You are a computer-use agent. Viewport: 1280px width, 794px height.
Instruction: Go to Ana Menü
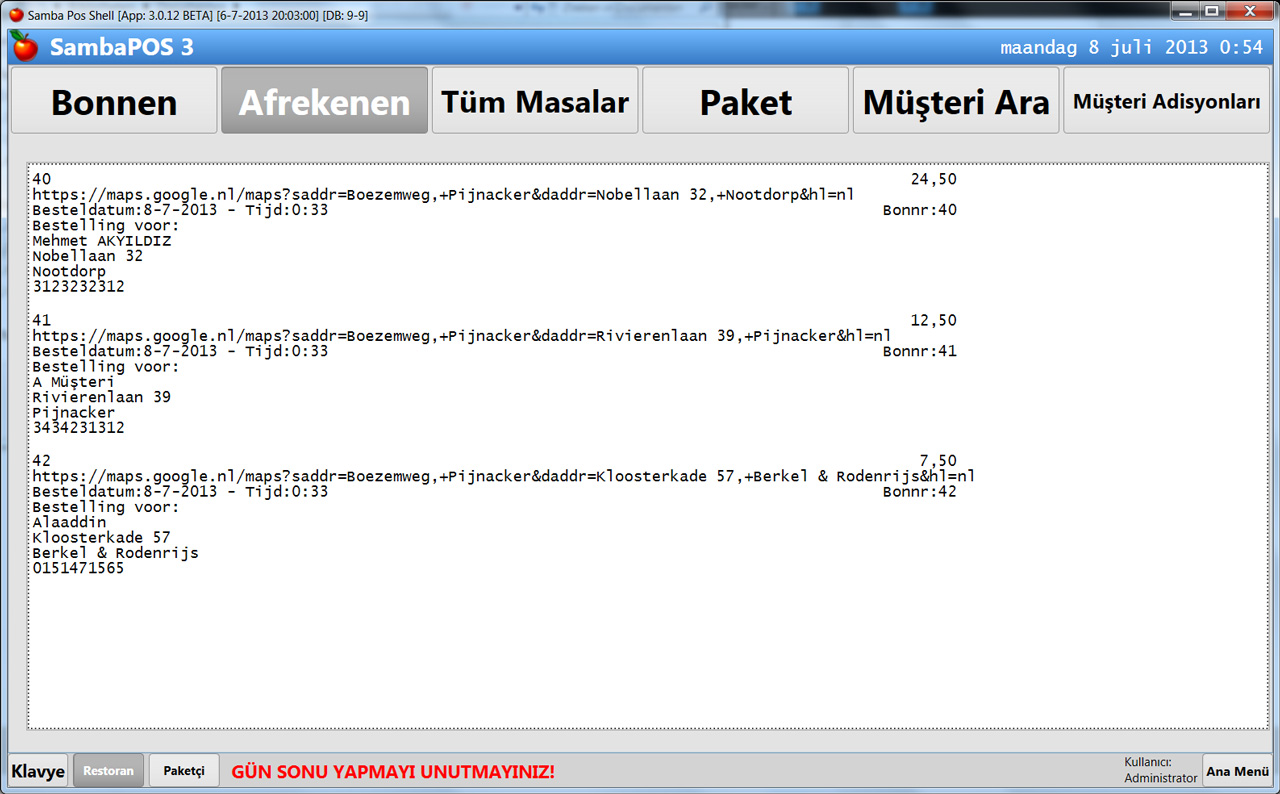tap(1237, 771)
